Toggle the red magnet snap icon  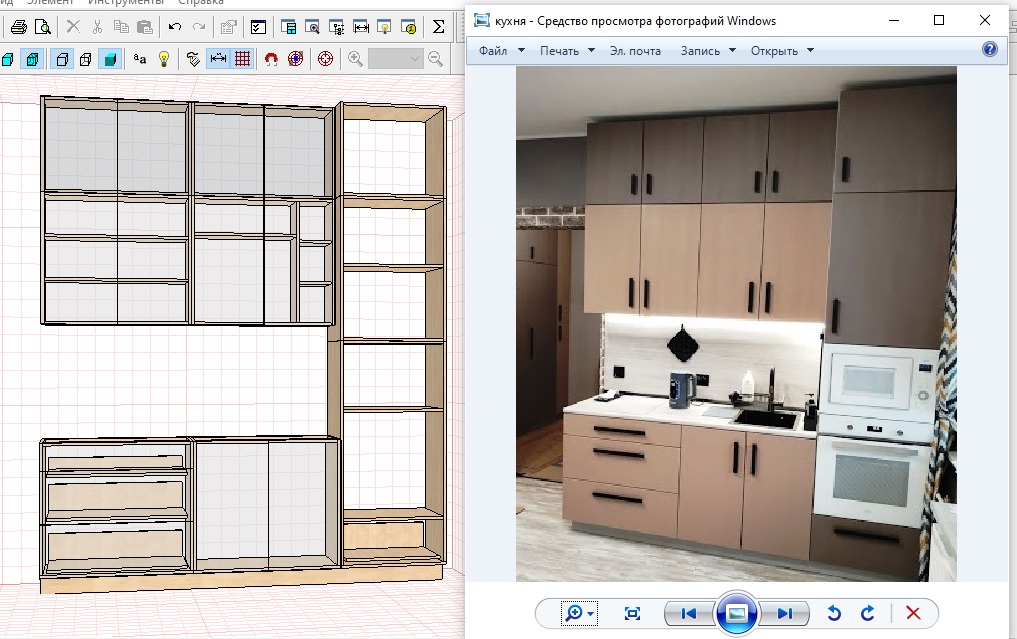[x=271, y=59]
